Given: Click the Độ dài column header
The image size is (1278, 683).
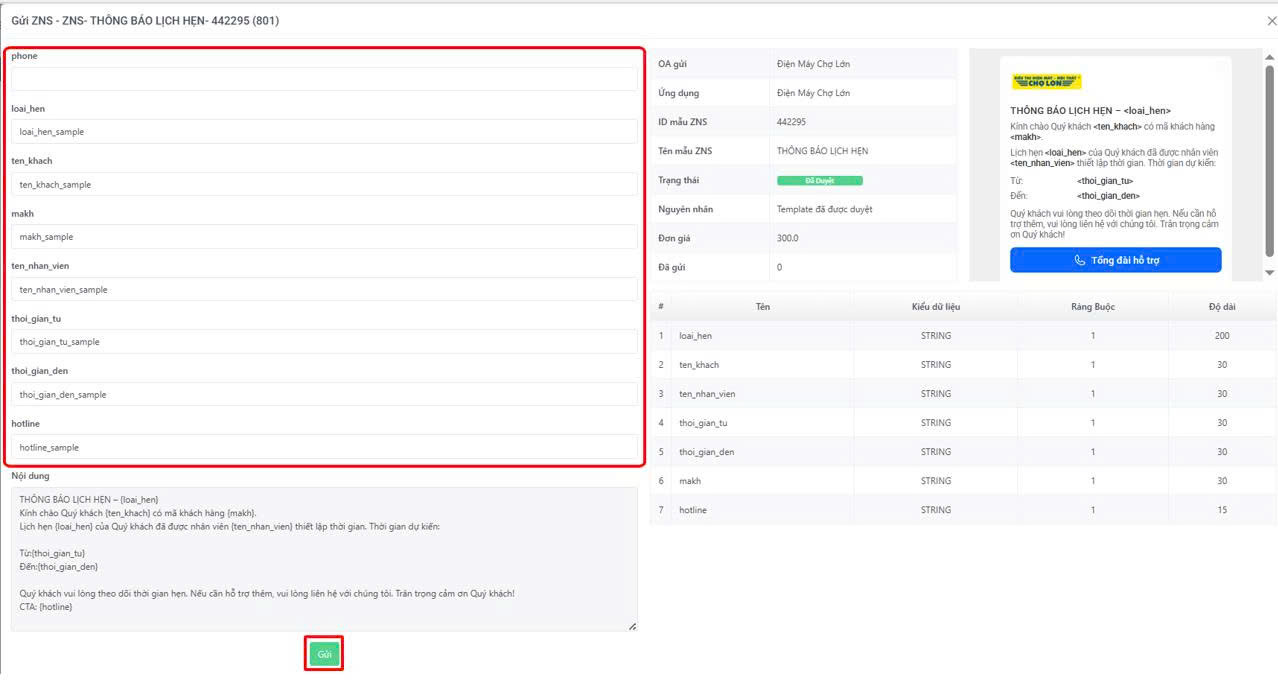Looking at the screenshot, I should pos(1222,306).
